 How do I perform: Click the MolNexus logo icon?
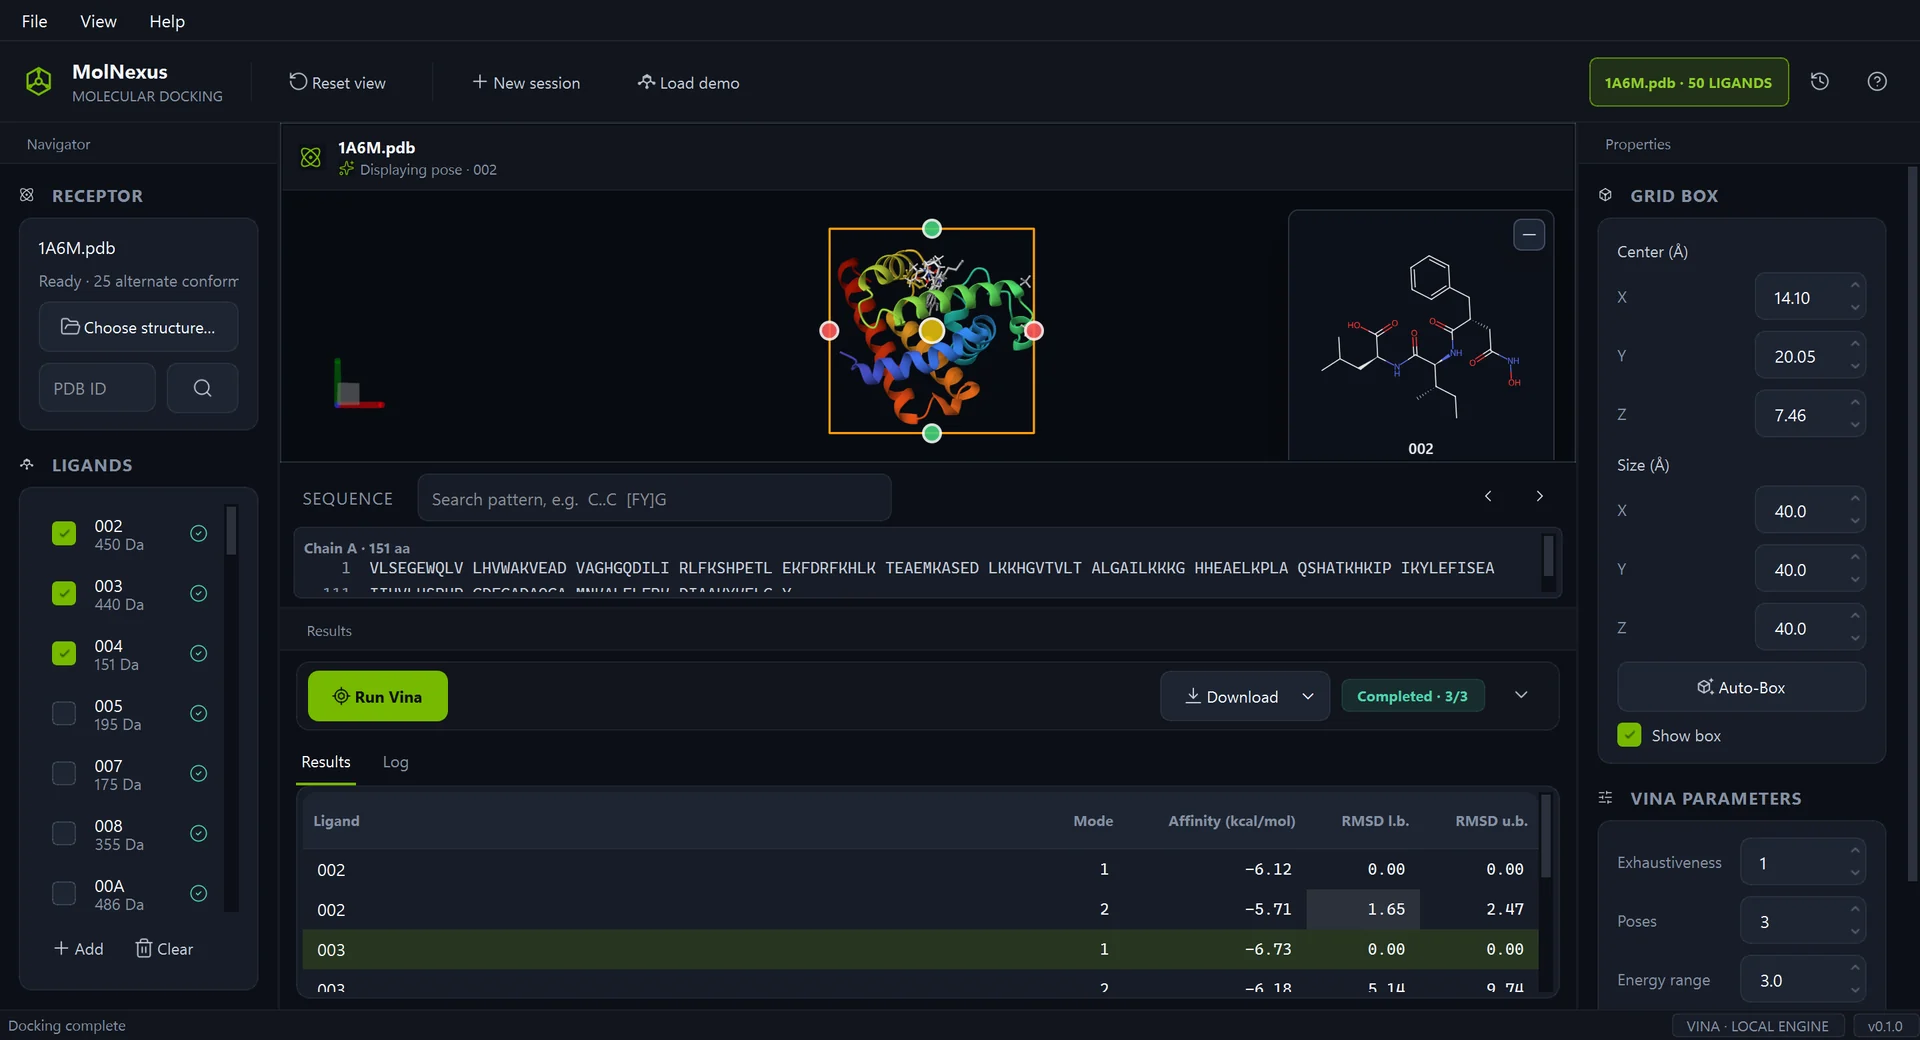tap(38, 82)
